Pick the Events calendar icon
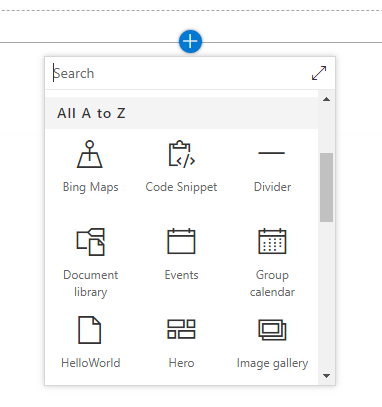This screenshot has height=407, width=382. (x=181, y=241)
